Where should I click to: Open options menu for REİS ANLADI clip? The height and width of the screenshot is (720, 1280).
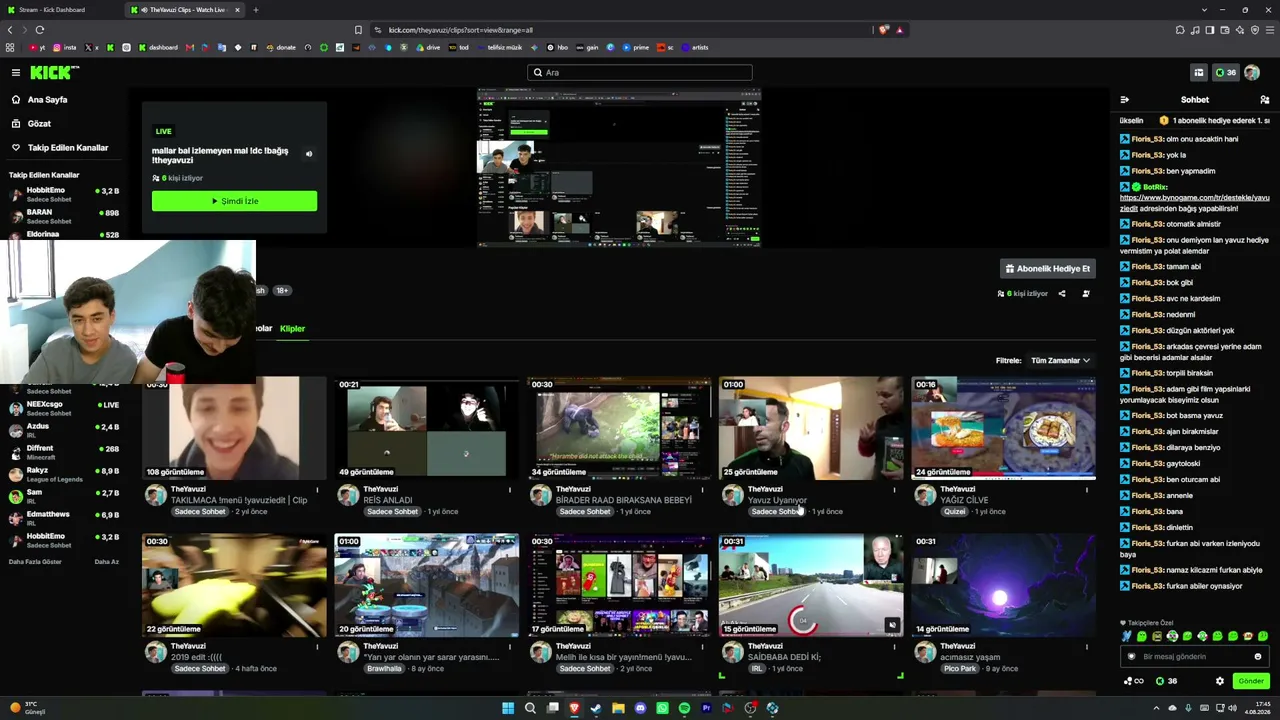tap(510, 490)
